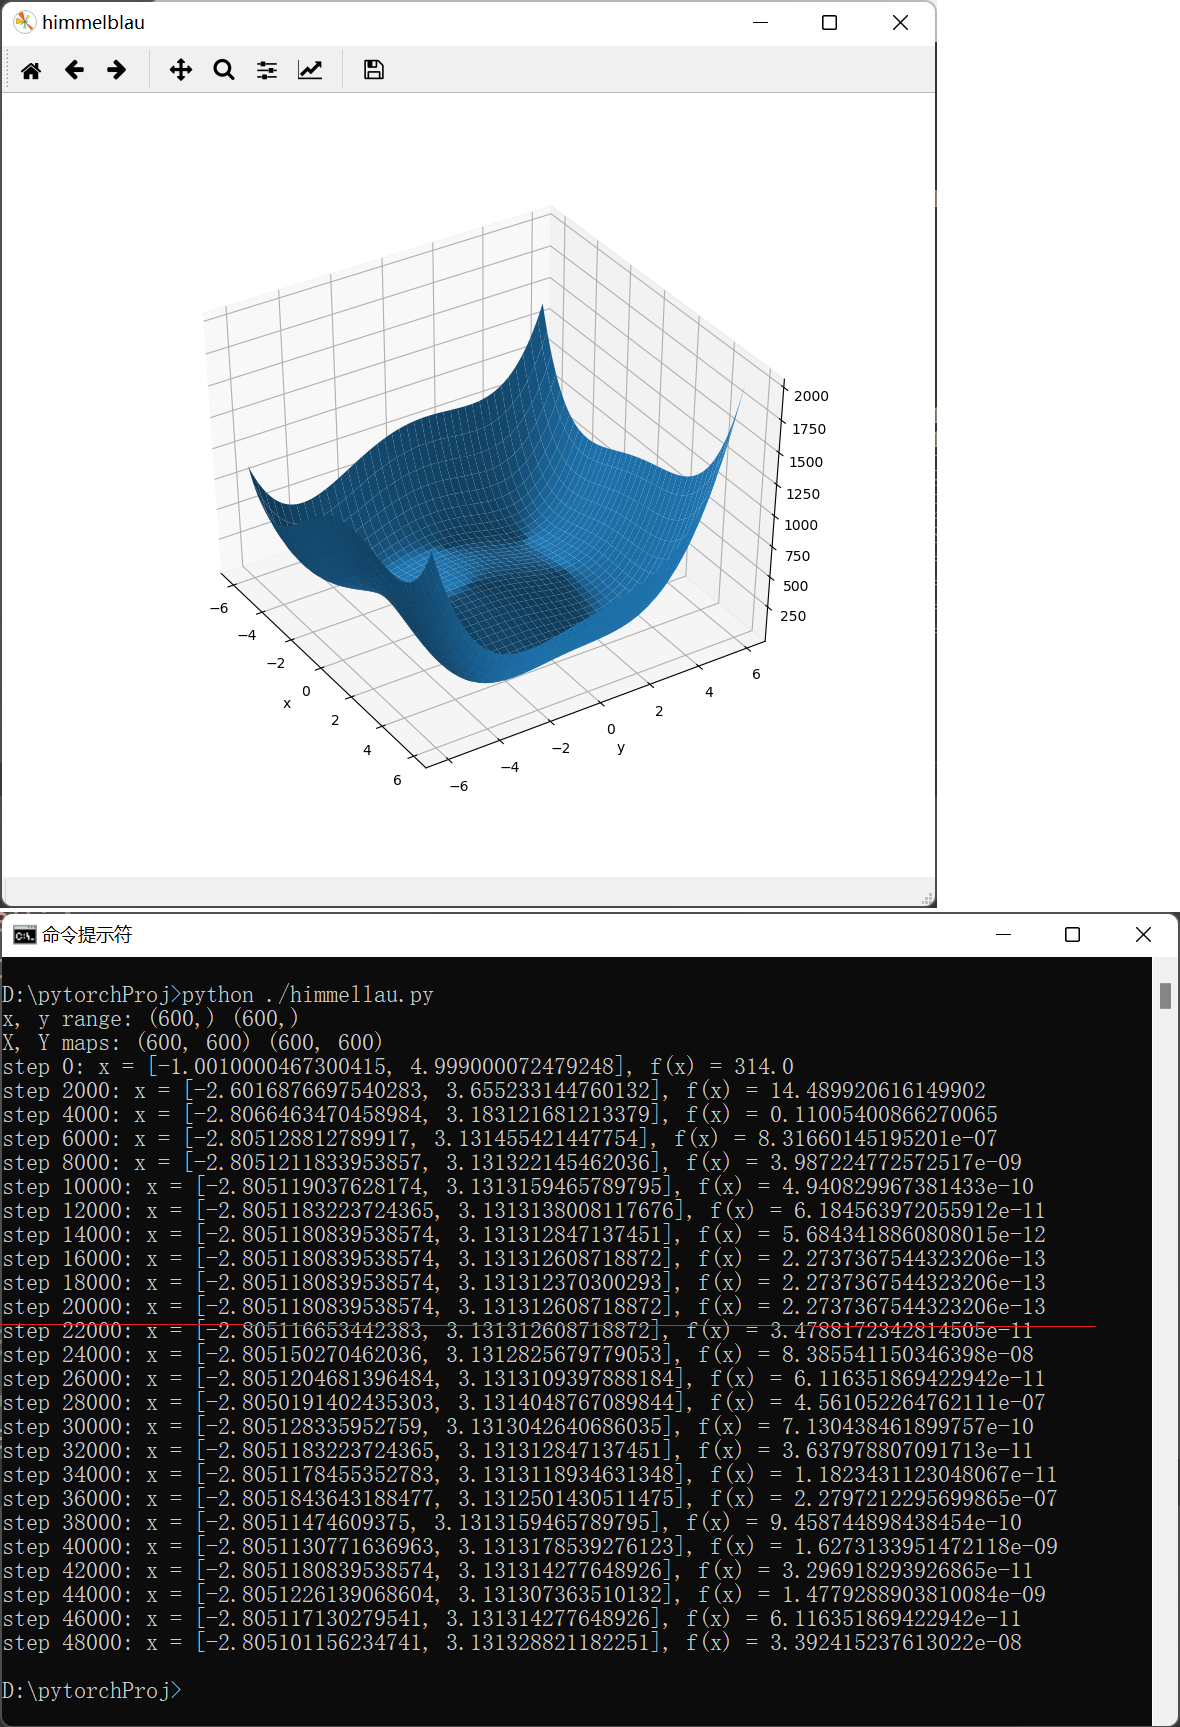Go back to the previous plot view
The image size is (1180, 1727).
click(x=74, y=70)
